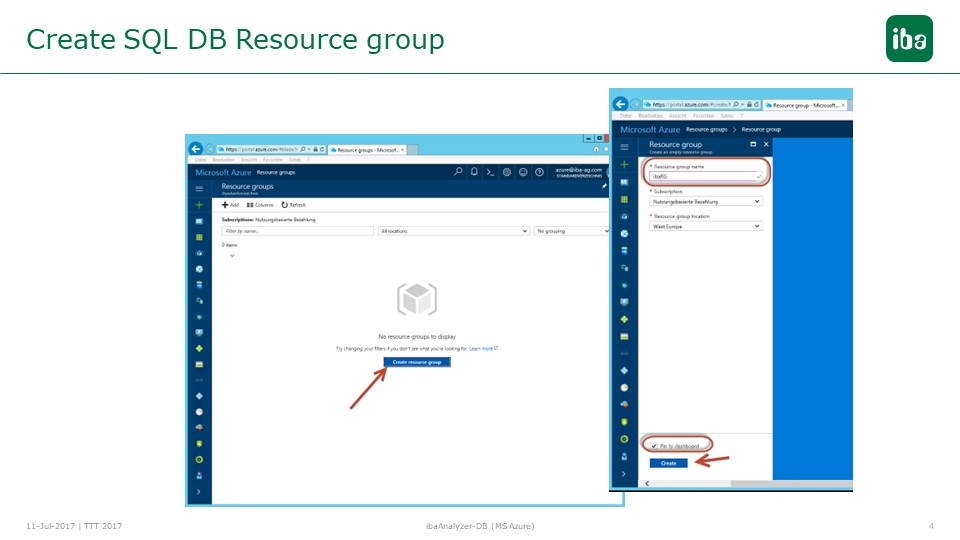
Task: Click Dashboard icon in right window sidebar
Action: [624, 182]
